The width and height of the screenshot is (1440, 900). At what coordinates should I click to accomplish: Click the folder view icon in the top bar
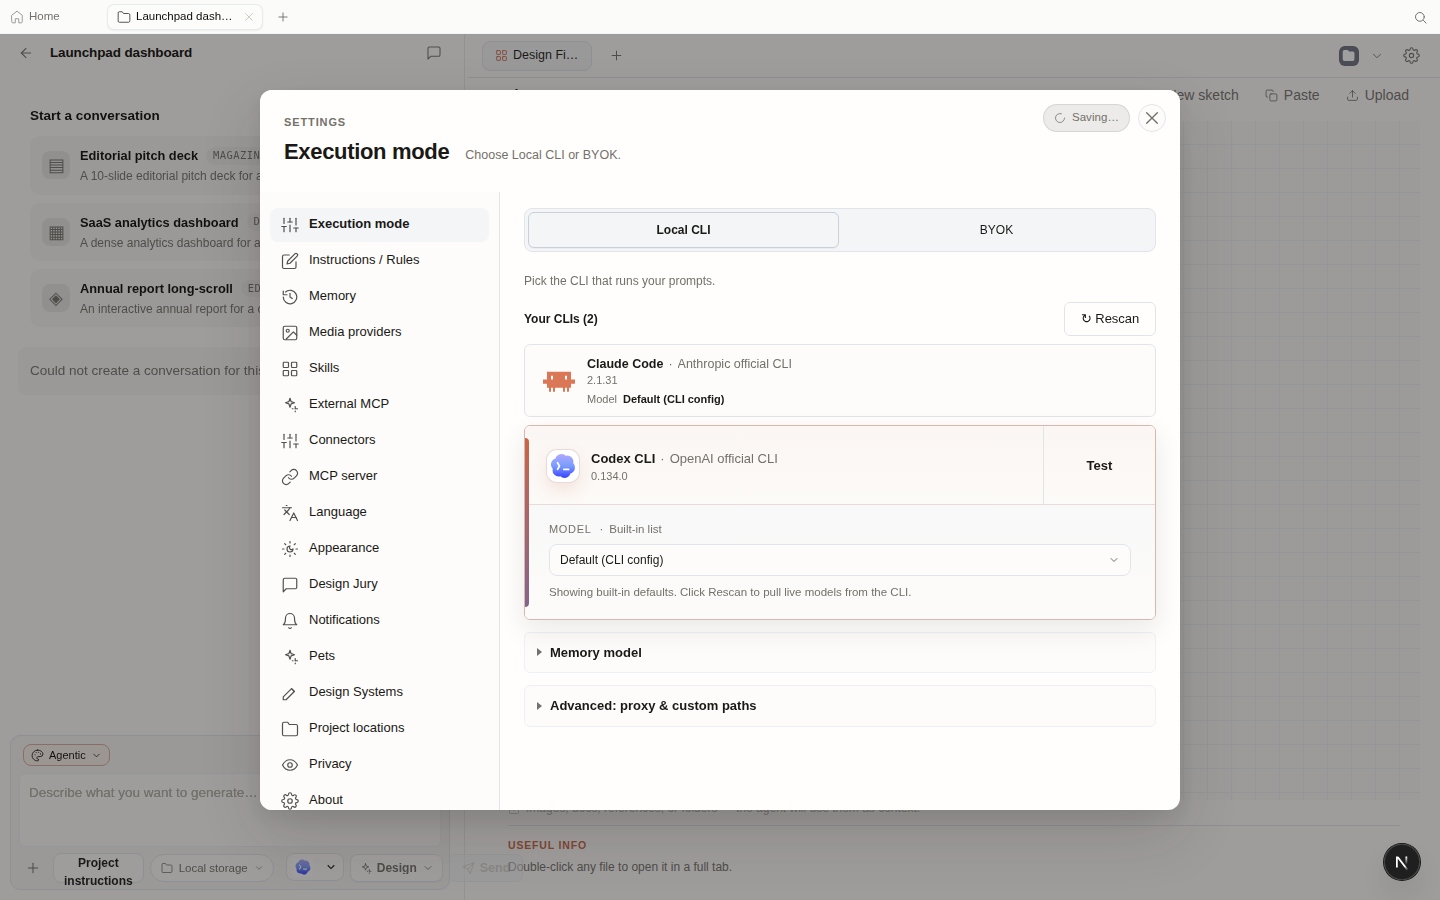pos(1349,56)
